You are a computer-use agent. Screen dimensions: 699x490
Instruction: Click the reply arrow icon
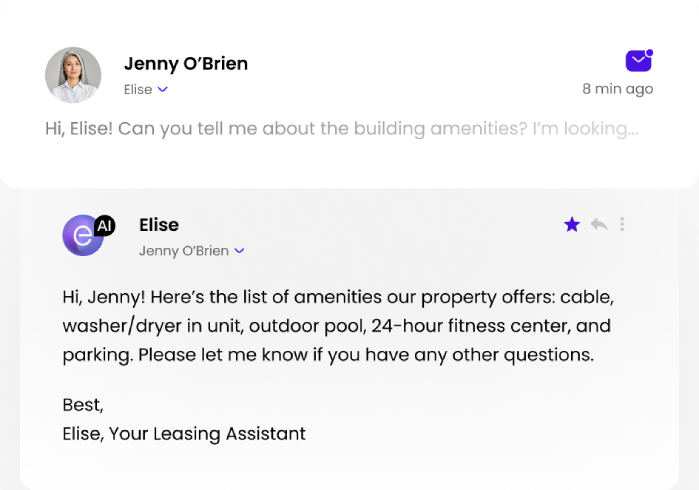599,224
